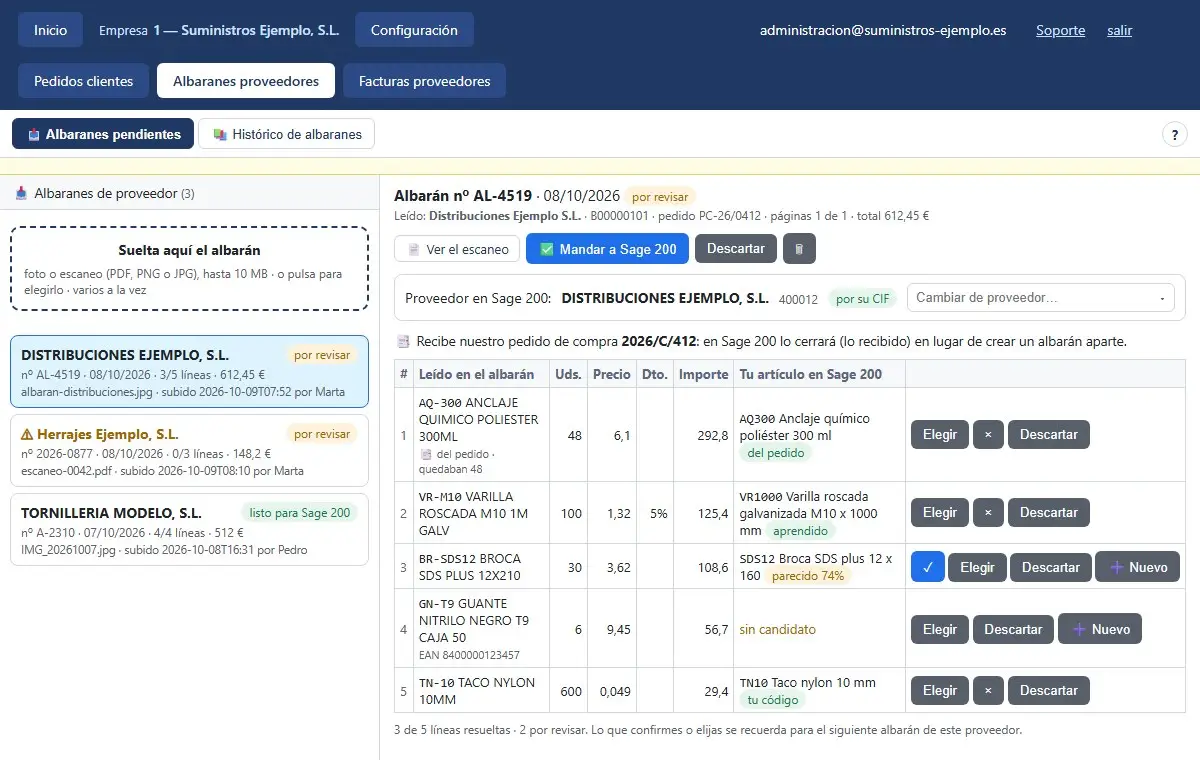
Task: Discard the GN-T9 GUANTE NITRILO line
Action: [1014, 629]
